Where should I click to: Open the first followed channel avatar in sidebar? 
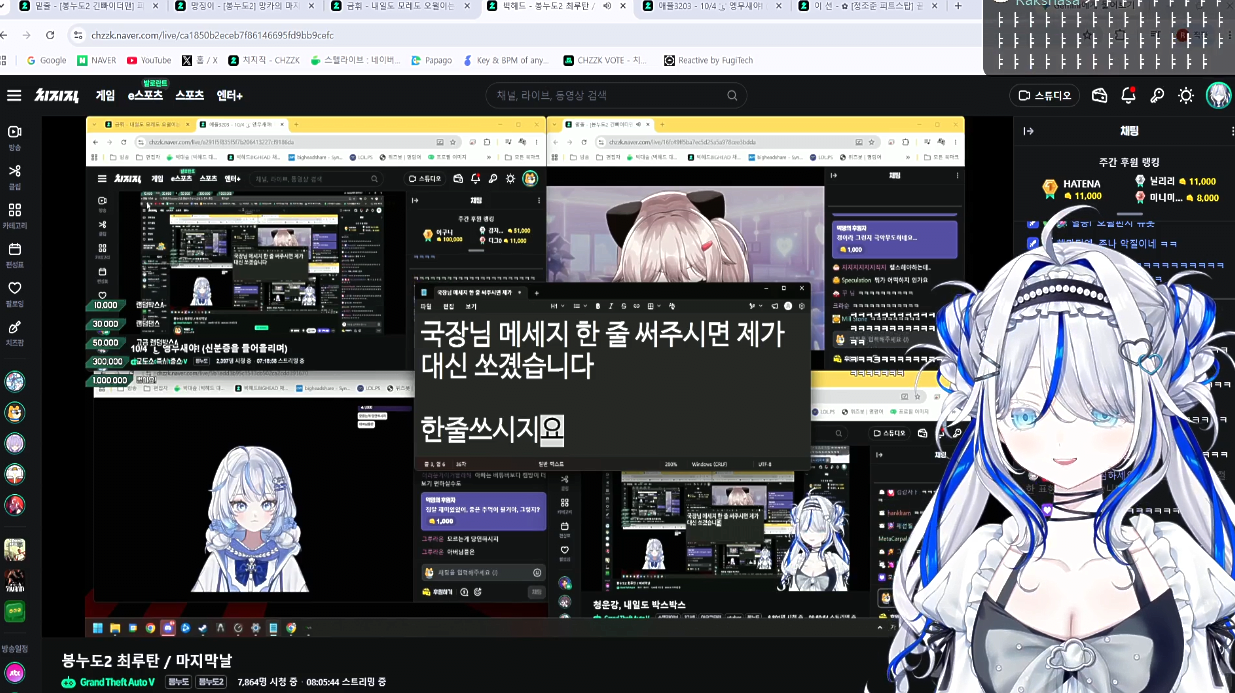(x=14, y=381)
